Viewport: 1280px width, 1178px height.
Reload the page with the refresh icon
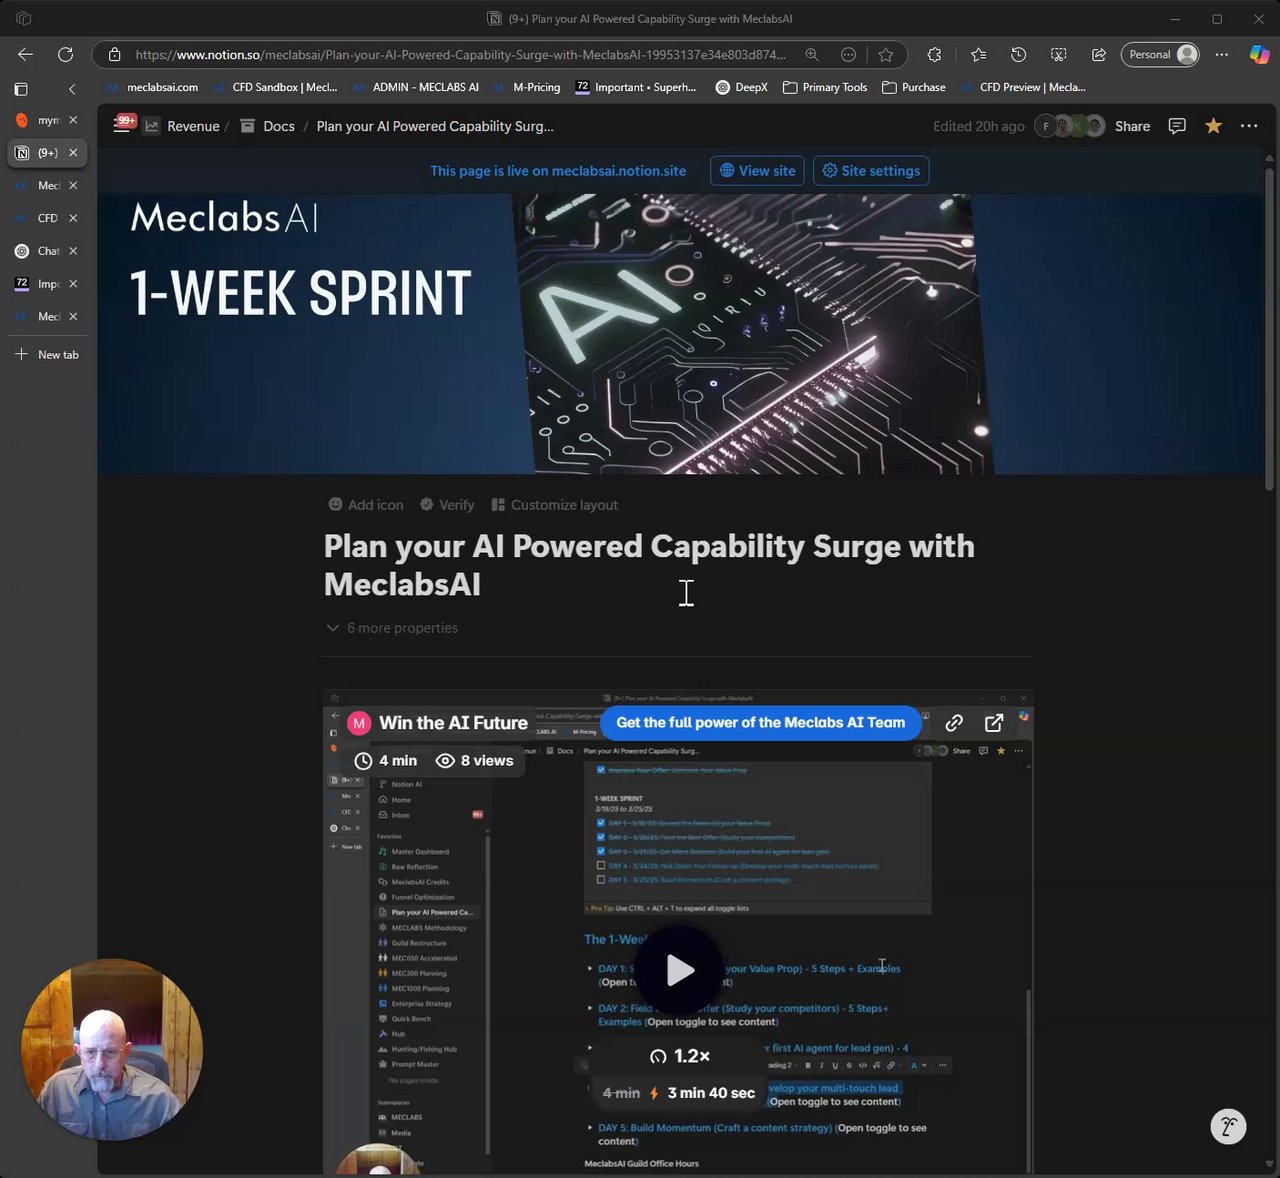tap(66, 55)
